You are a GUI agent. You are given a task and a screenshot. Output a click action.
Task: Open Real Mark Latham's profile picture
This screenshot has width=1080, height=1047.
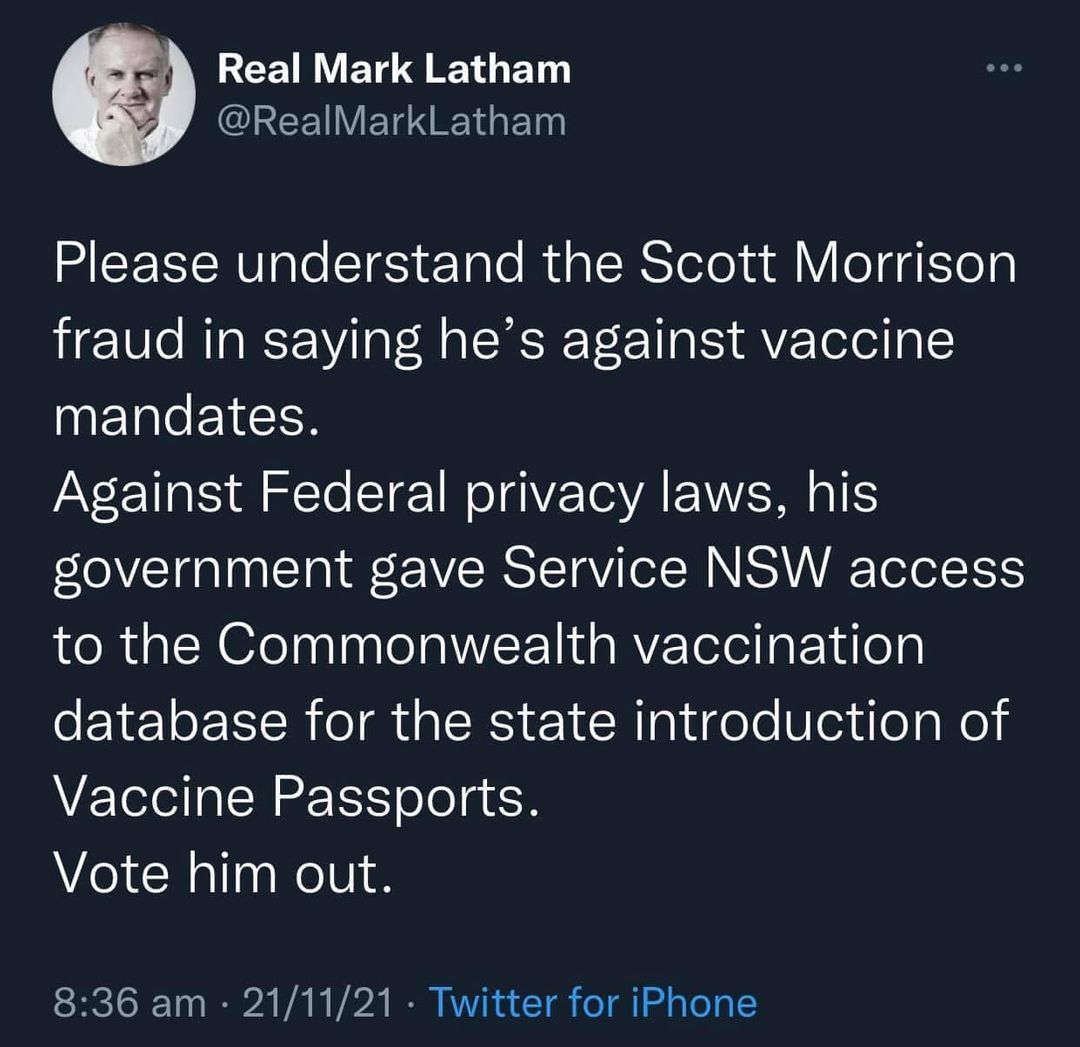123,94
